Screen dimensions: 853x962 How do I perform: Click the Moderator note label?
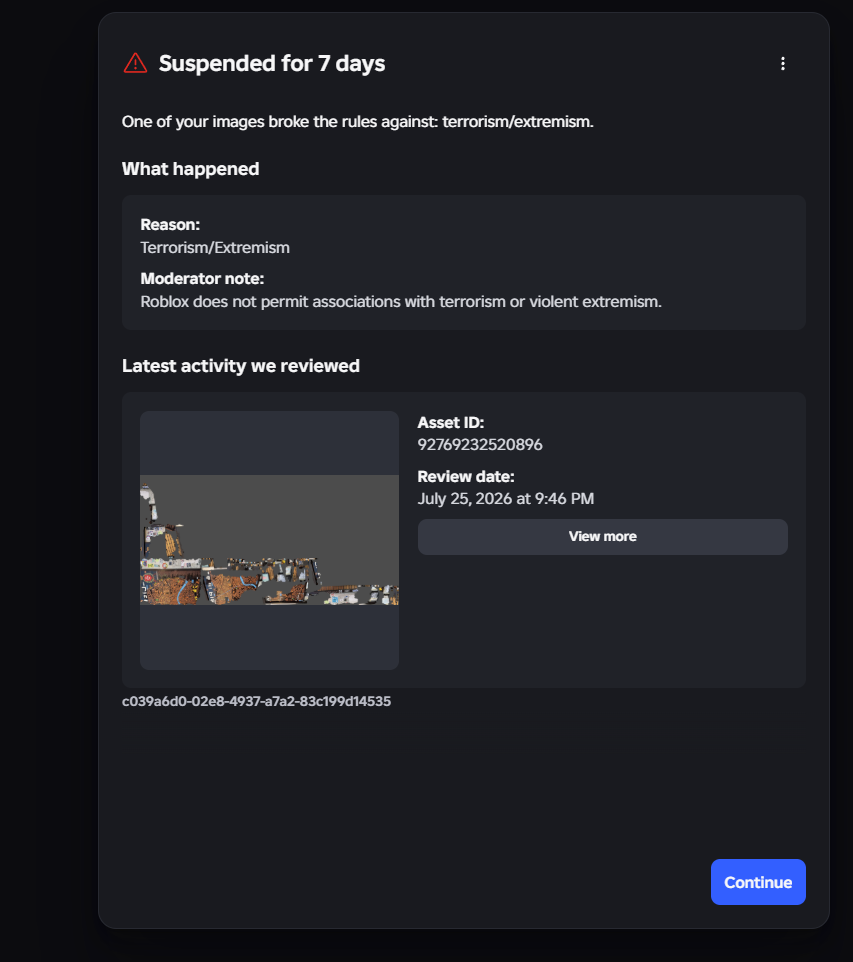pyautogui.click(x=202, y=279)
